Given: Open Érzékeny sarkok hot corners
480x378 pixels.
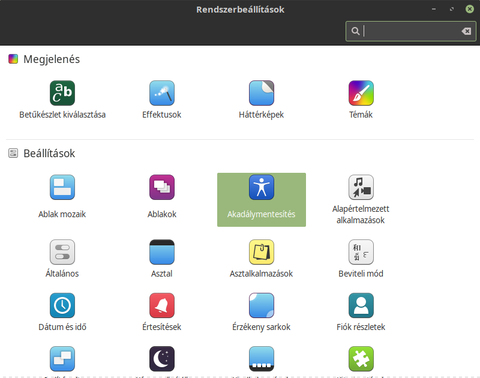Looking at the screenshot, I should click(261, 312).
